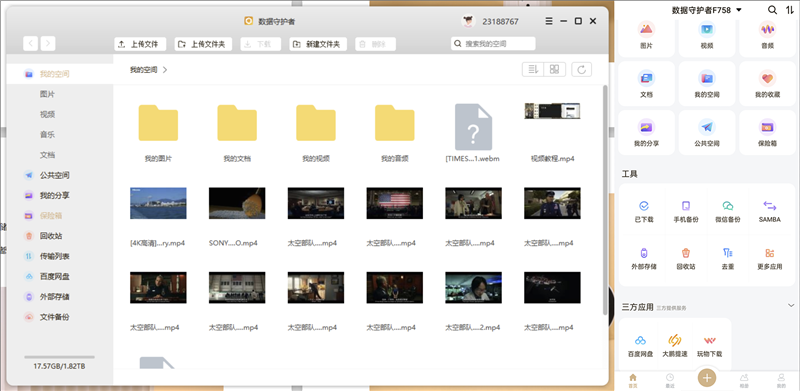The image size is (800, 391).
Task: Click the storage usage bar 17.57GB/1.82TB
Action: pyautogui.click(x=59, y=357)
